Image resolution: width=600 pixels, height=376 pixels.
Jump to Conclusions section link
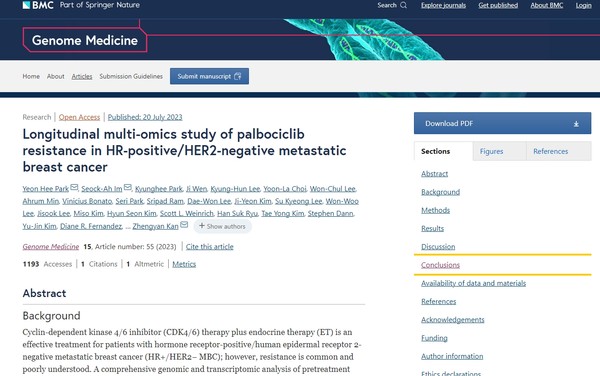tap(440, 265)
